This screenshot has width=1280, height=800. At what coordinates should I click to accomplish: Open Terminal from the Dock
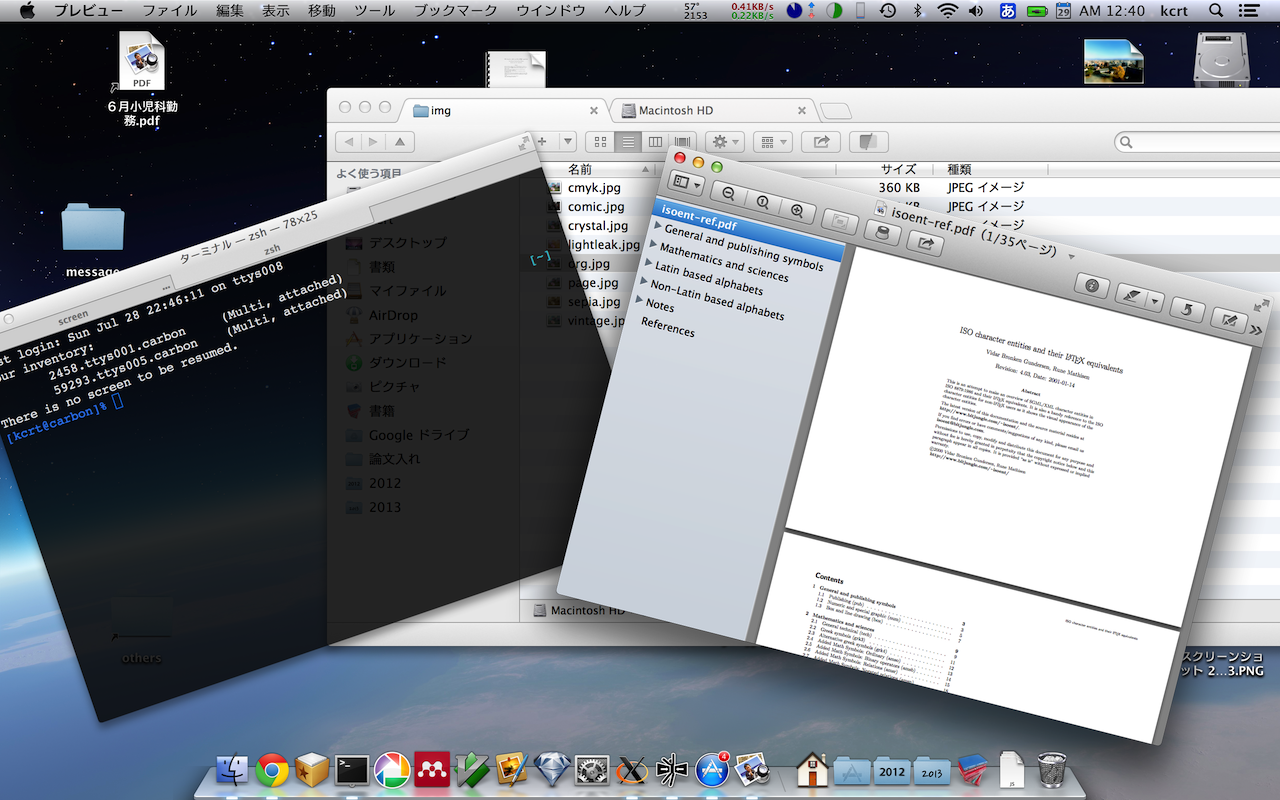pos(352,769)
